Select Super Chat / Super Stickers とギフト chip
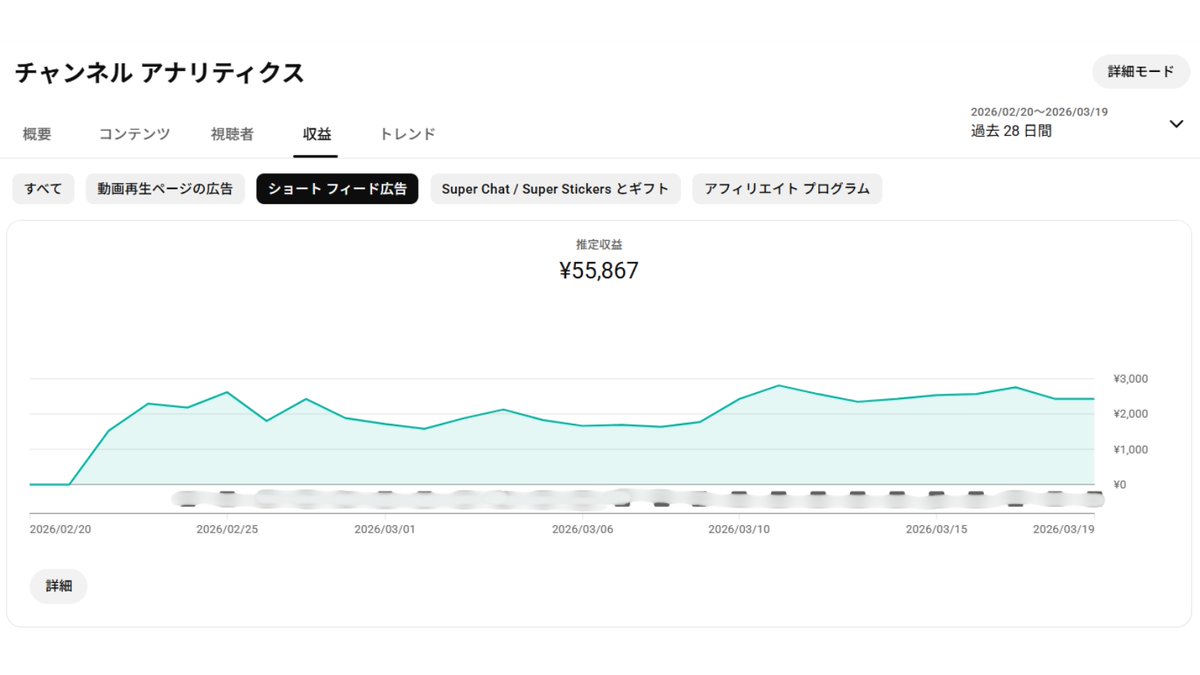This screenshot has width=1200, height=675. [555, 189]
